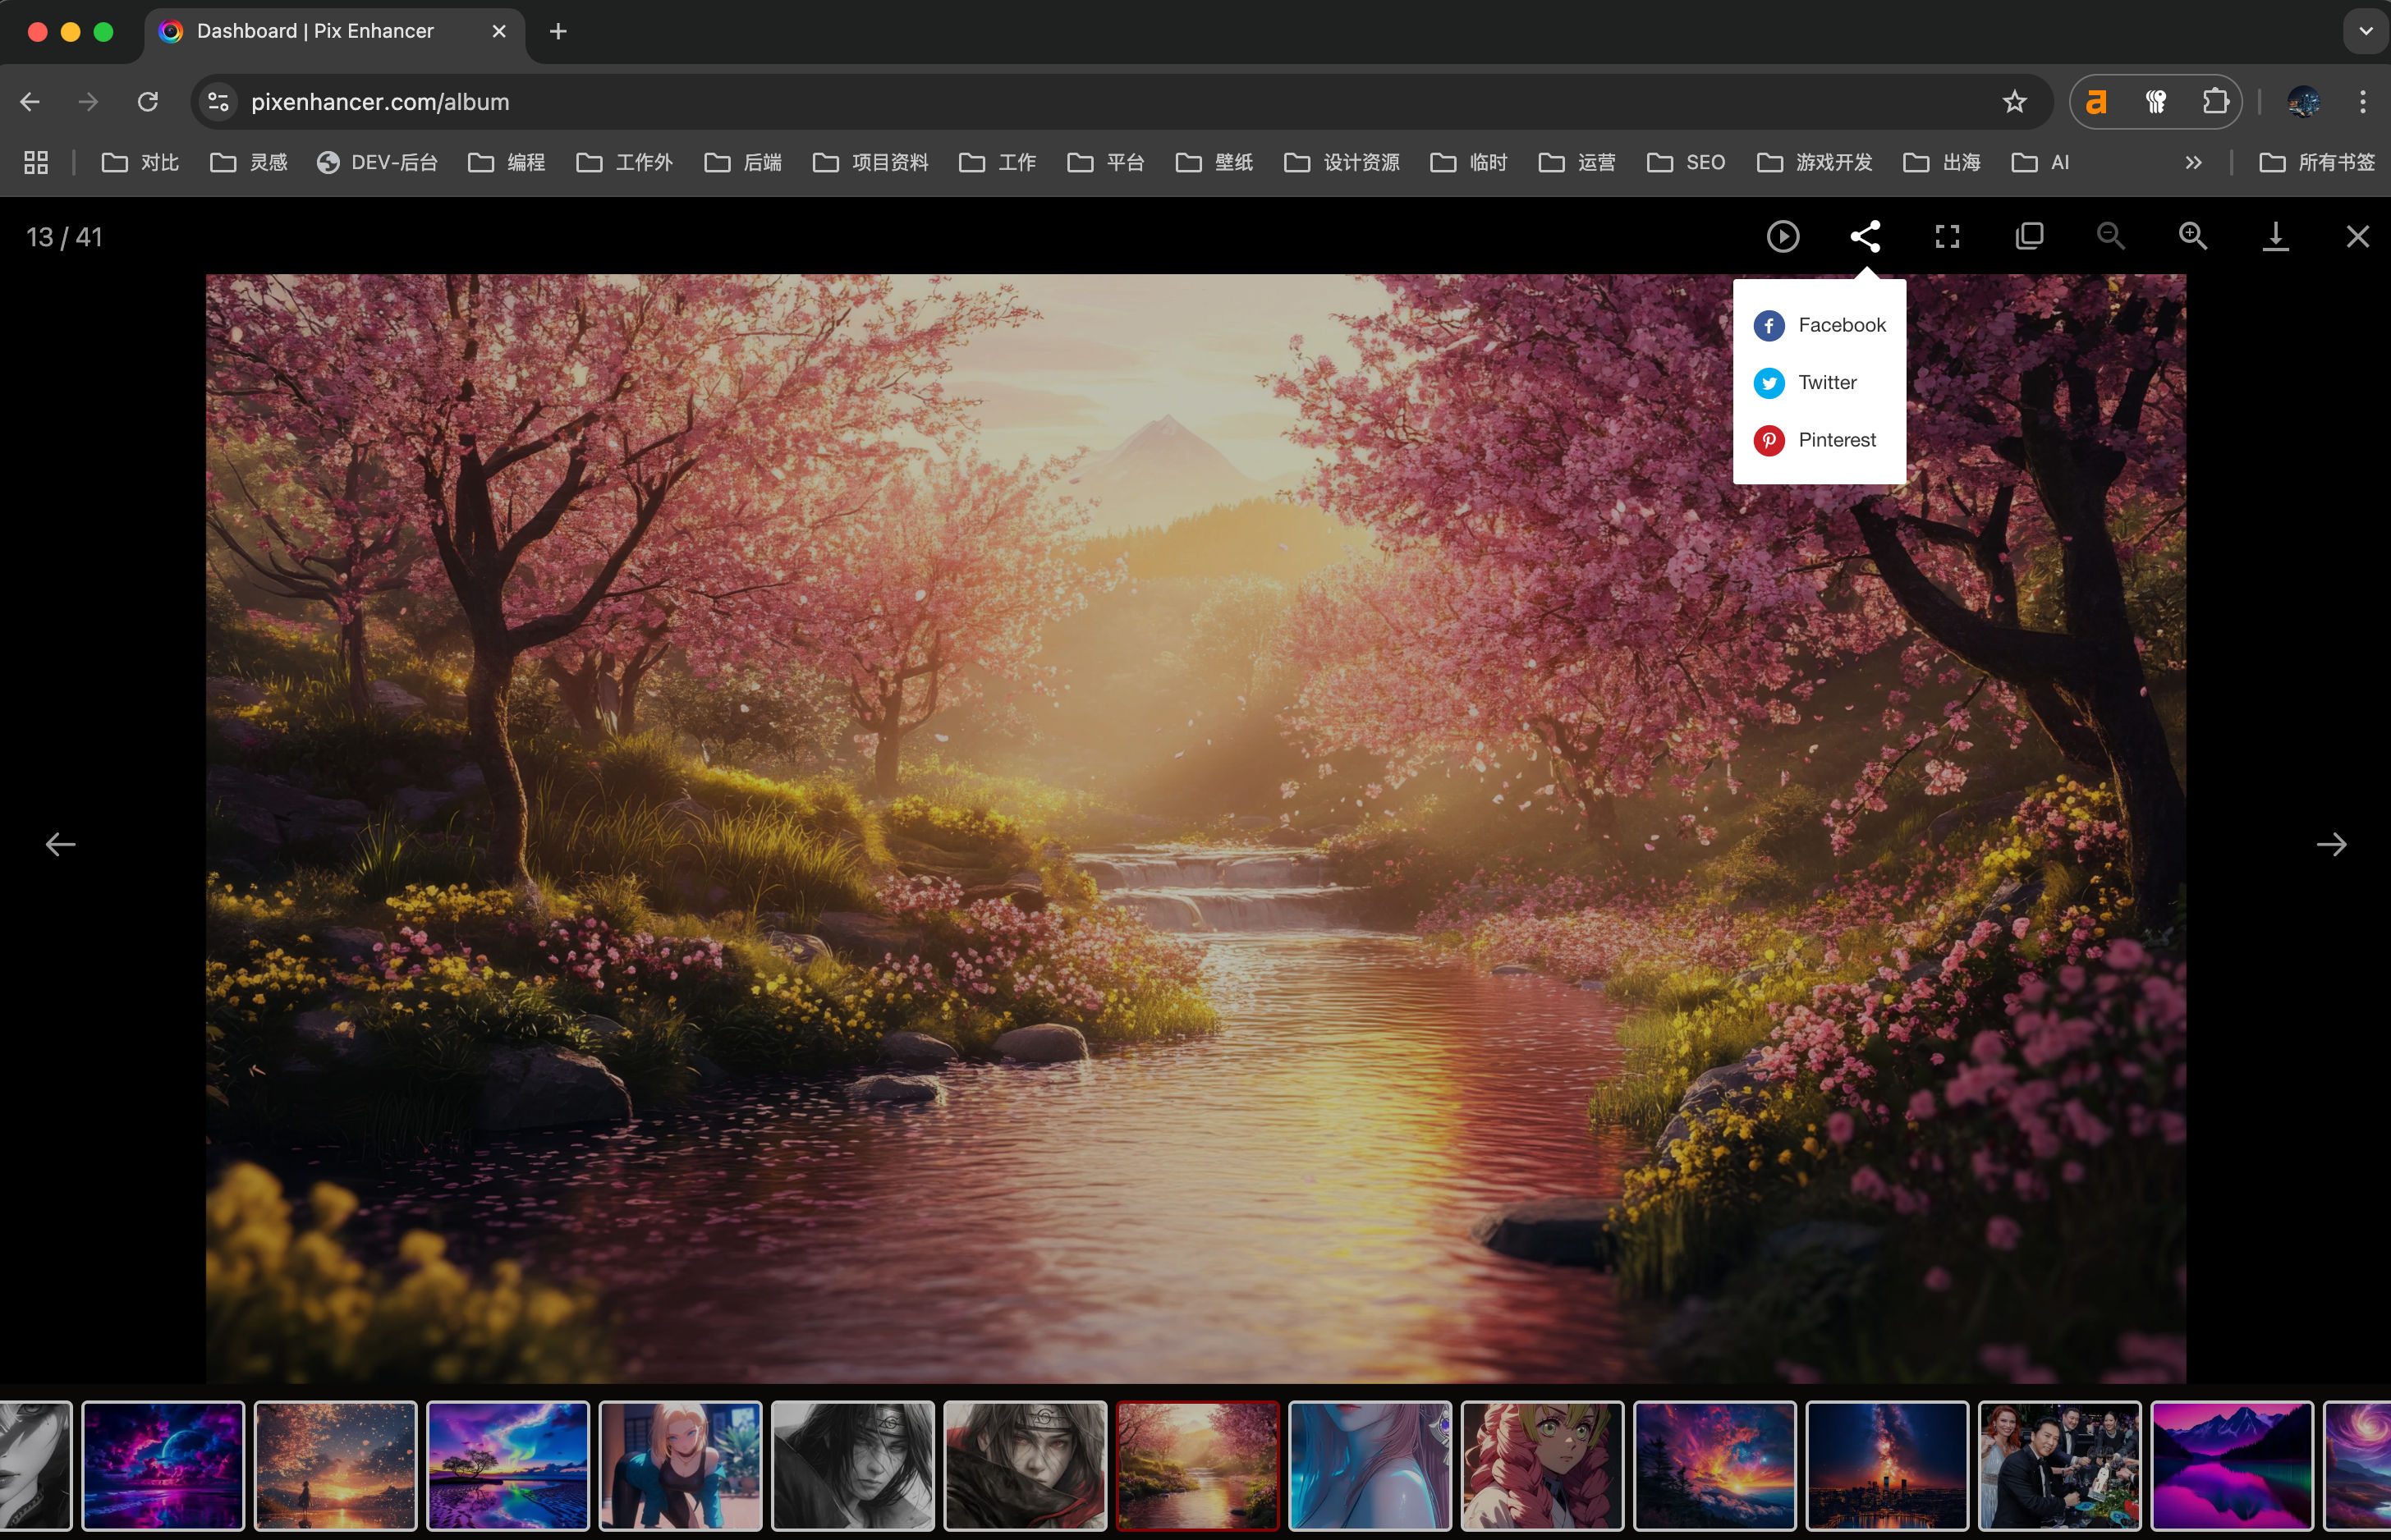This screenshot has height=1540, width=2391.
Task: Open the 后端 bookmark folder
Action: point(743,162)
